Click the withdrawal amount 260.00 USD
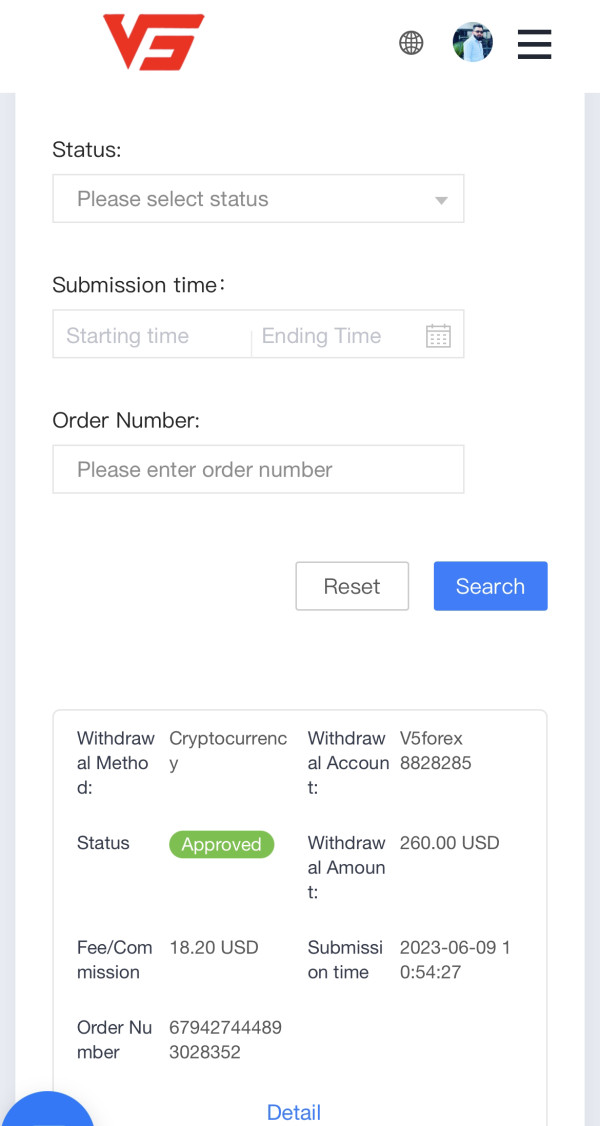 tap(449, 842)
